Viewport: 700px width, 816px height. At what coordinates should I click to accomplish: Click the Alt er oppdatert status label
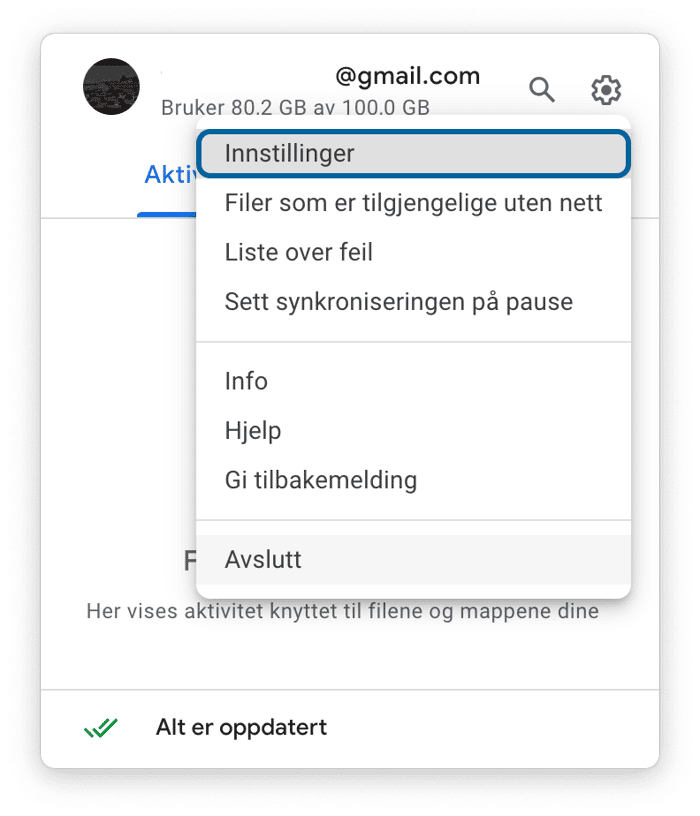(x=241, y=728)
